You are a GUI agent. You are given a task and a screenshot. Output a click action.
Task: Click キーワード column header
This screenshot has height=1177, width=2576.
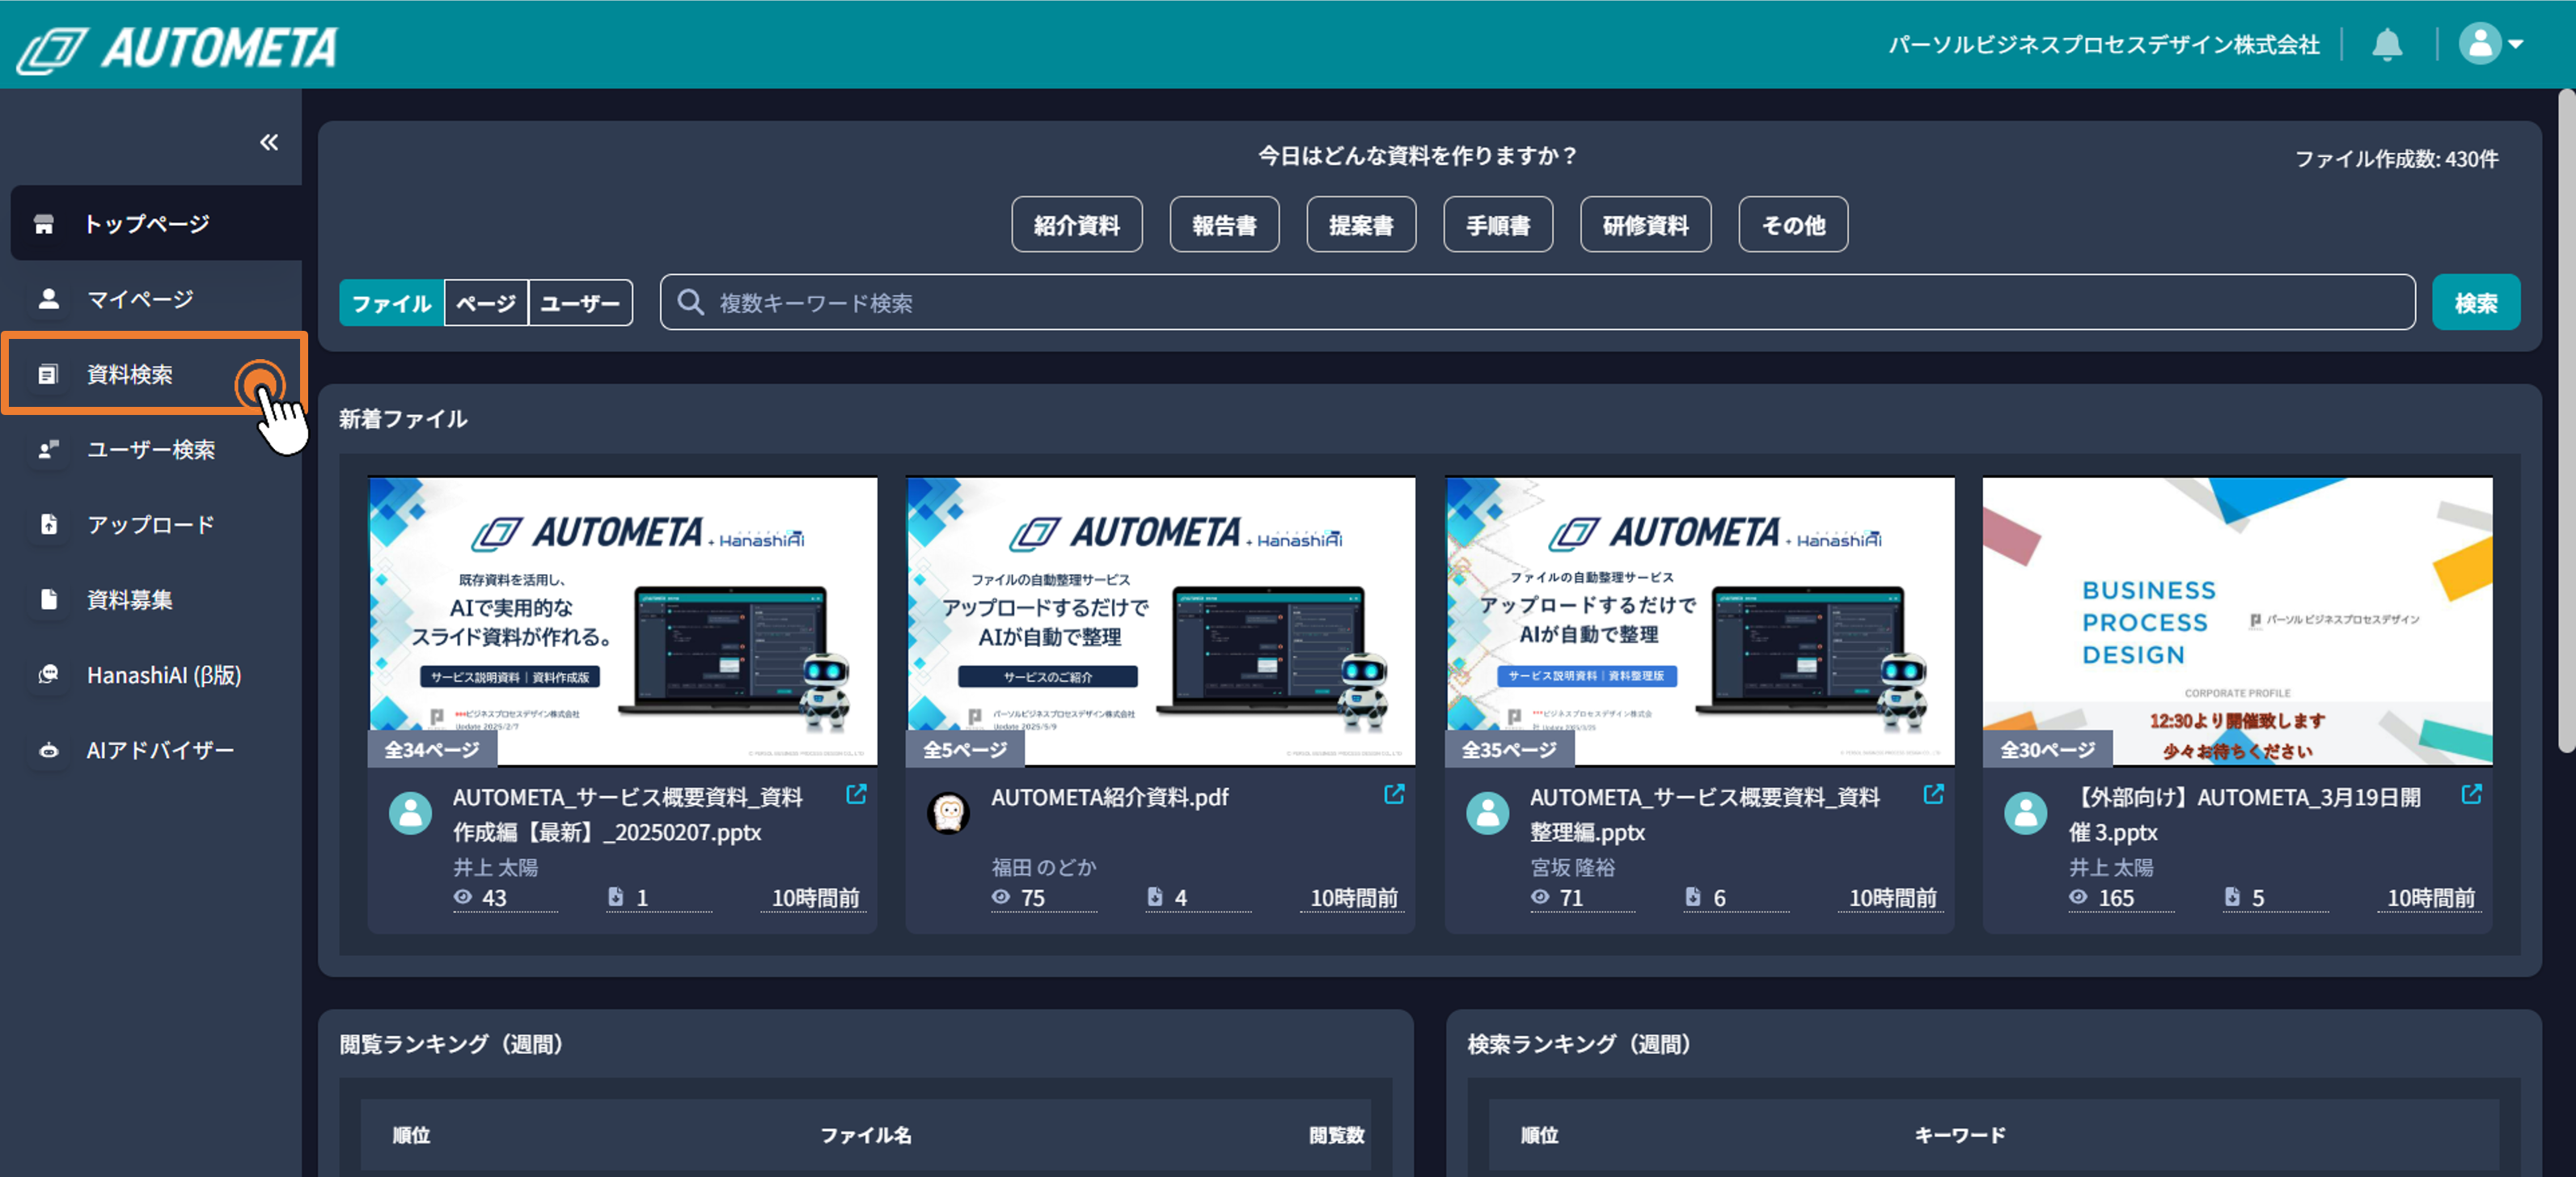(1960, 1135)
